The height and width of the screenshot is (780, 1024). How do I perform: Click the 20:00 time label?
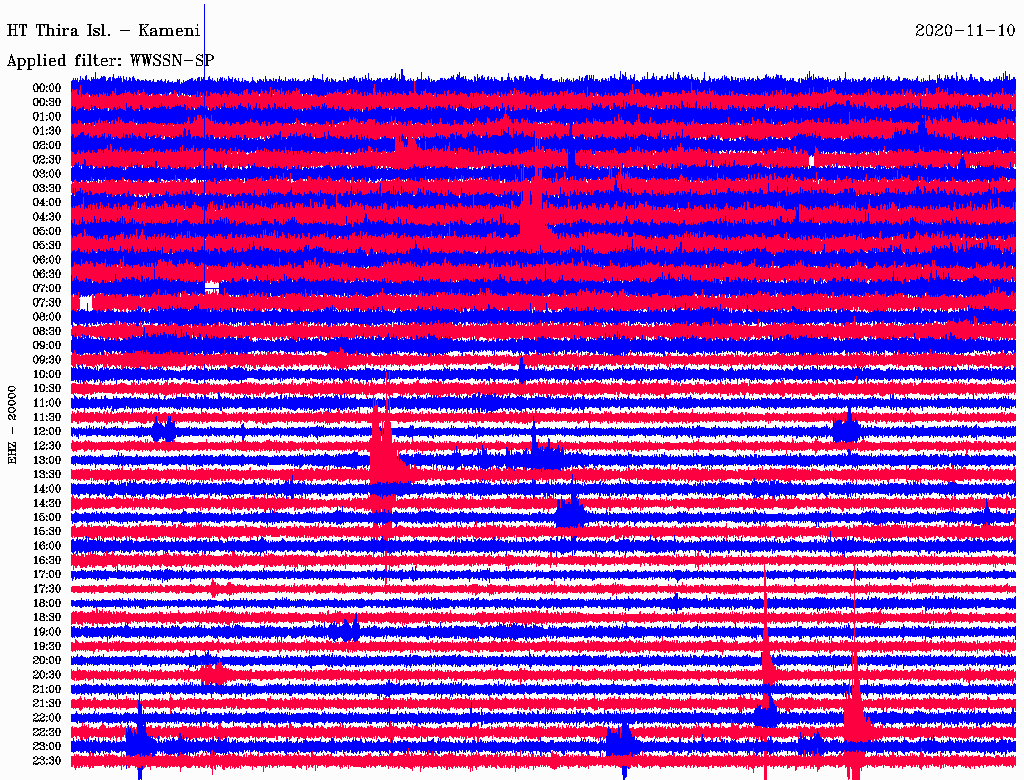pyautogui.click(x=46, y=660)
